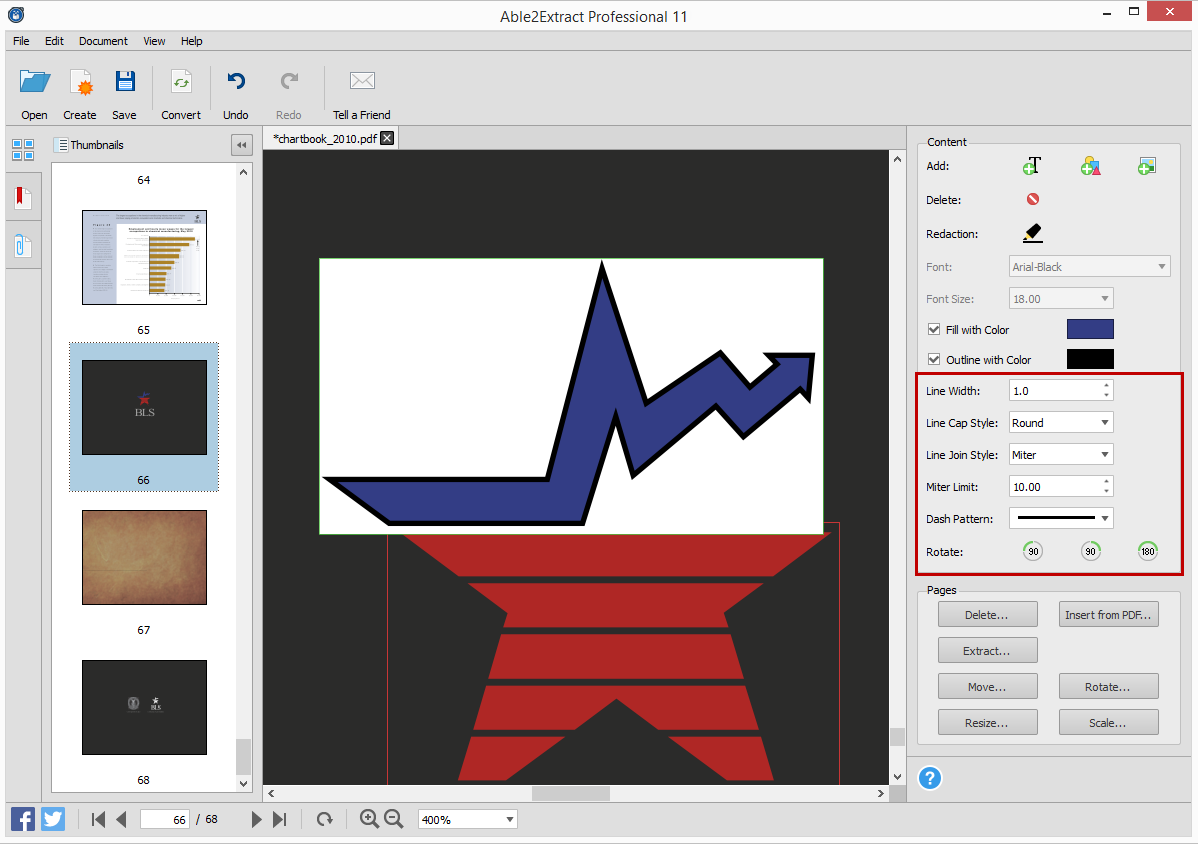The width and height of the screenshot is (1198, 844).
Task: Click the Add Text icon
Action: 1032,166
